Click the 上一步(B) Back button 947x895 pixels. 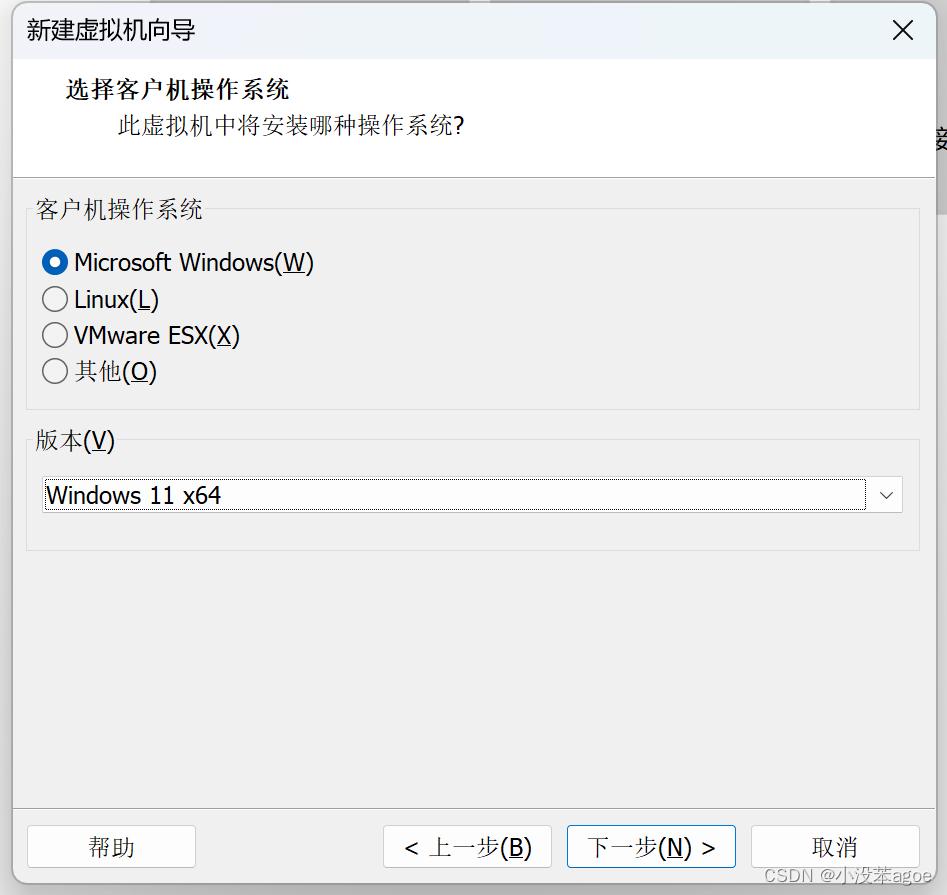(x=467, y=846)
